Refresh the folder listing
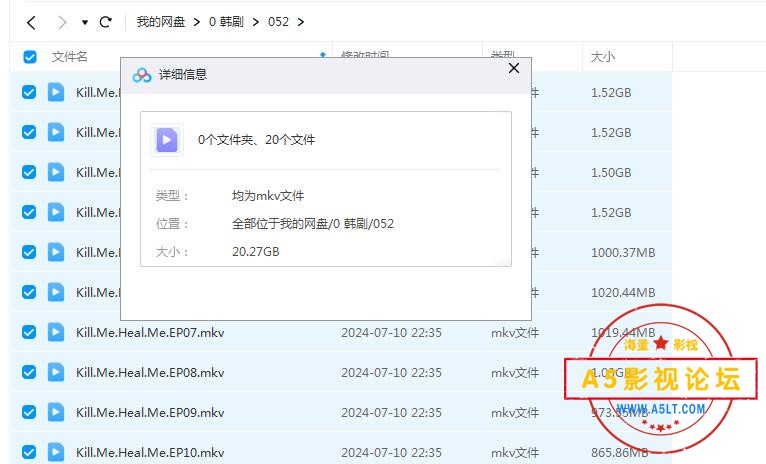 click(106, 22)
